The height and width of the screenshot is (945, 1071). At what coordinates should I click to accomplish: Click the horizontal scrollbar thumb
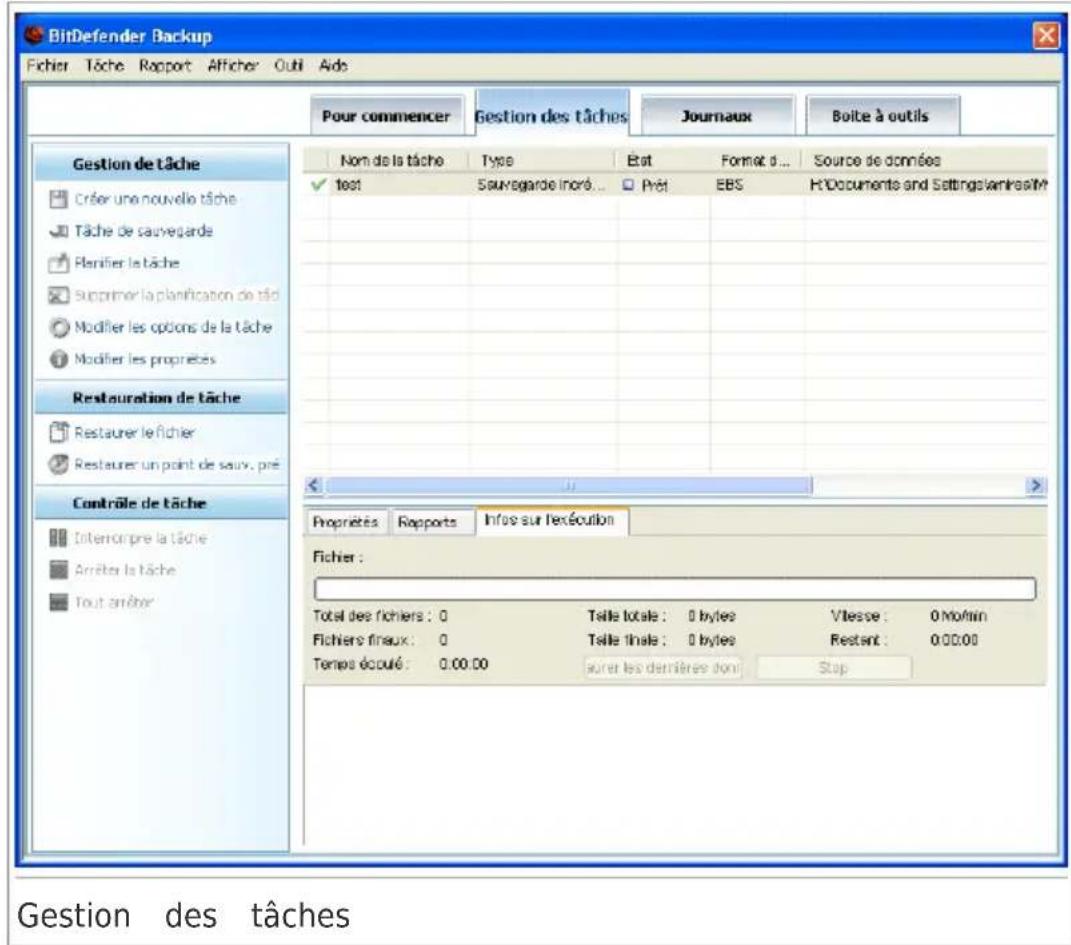569,485
